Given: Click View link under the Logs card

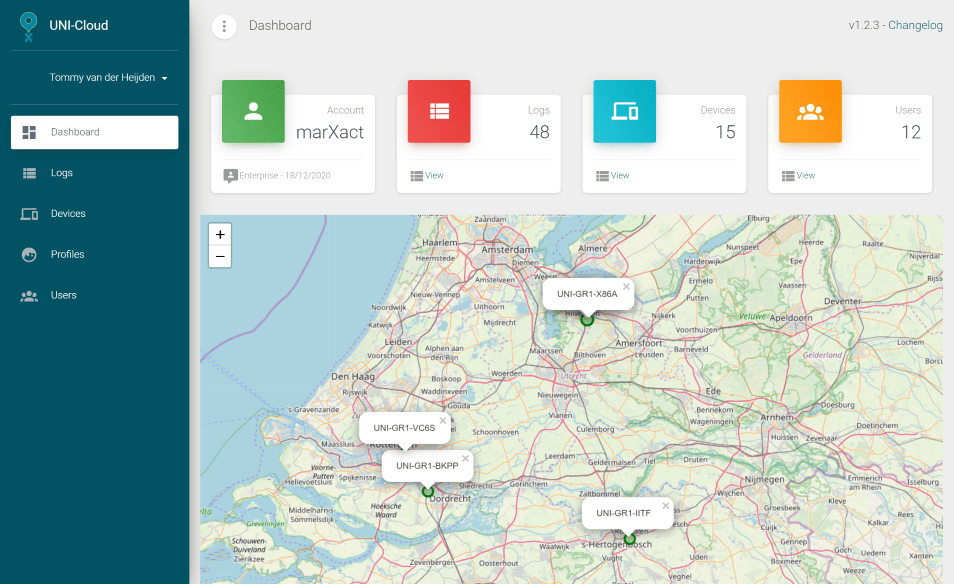Looking at the screenshot, I should [434, 176].
